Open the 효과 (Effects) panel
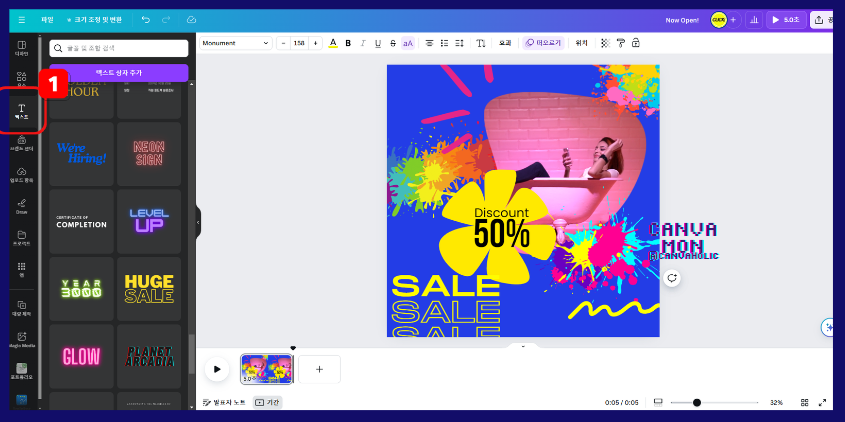 pyautogui.click(x=504, y=43)
